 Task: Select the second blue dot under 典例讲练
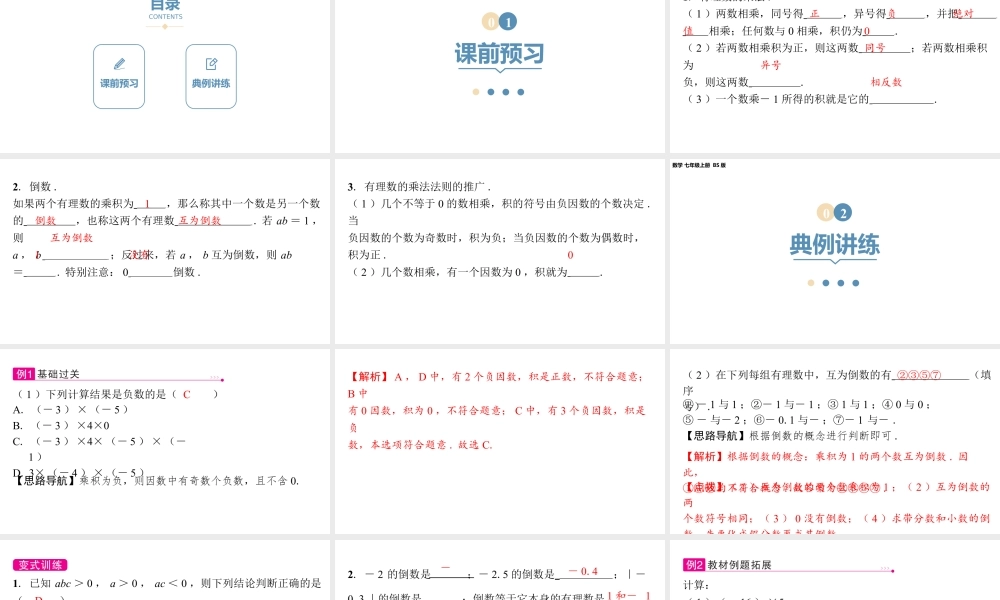pyautogui.click(x=840, y=282)
